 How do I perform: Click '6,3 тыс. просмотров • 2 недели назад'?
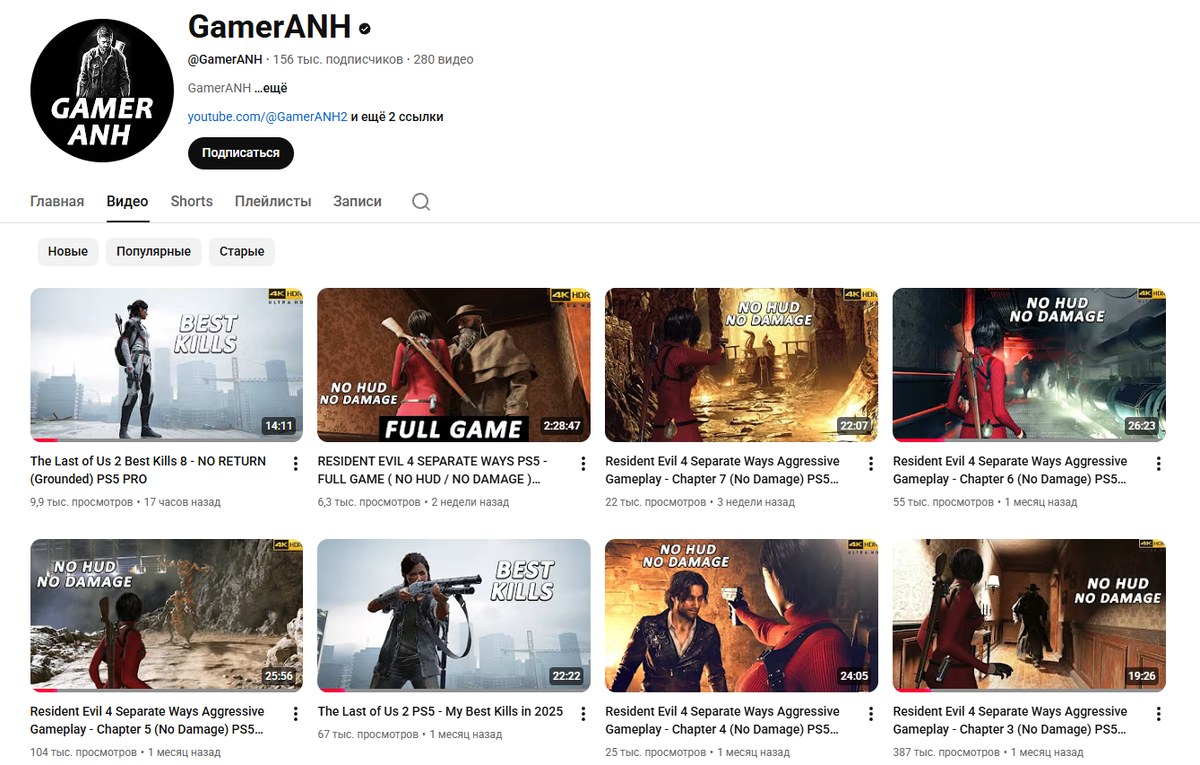tap(413, 502)
